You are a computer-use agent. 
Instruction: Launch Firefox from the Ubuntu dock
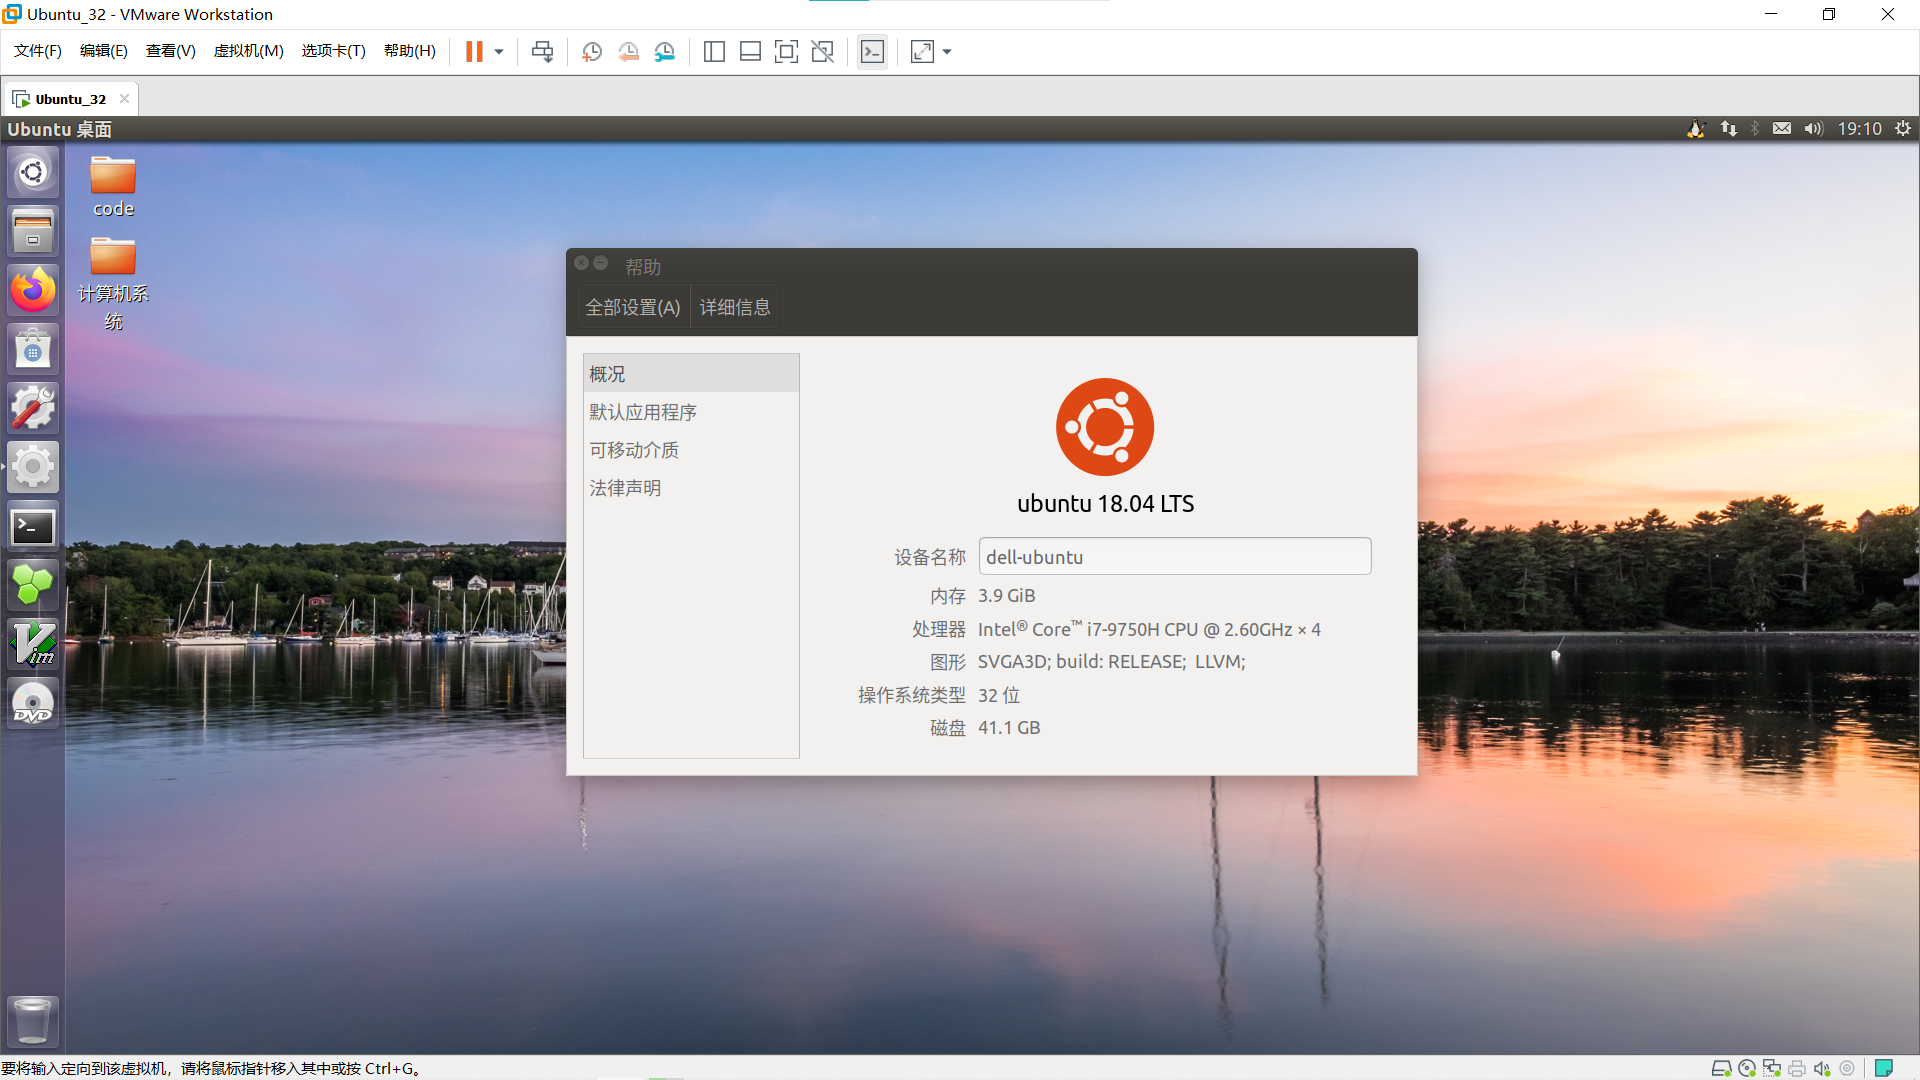coord(33,291)
